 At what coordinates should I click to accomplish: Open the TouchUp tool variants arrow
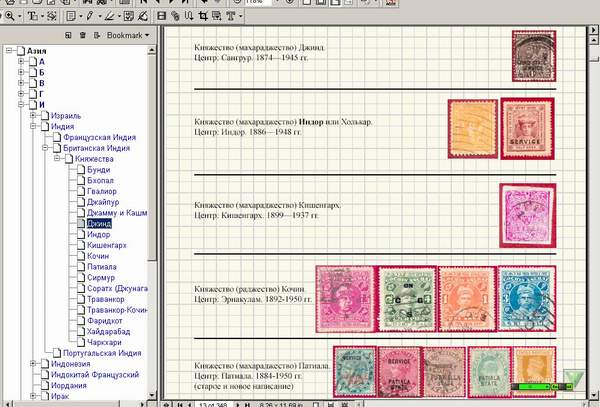[x=240, y=16]
